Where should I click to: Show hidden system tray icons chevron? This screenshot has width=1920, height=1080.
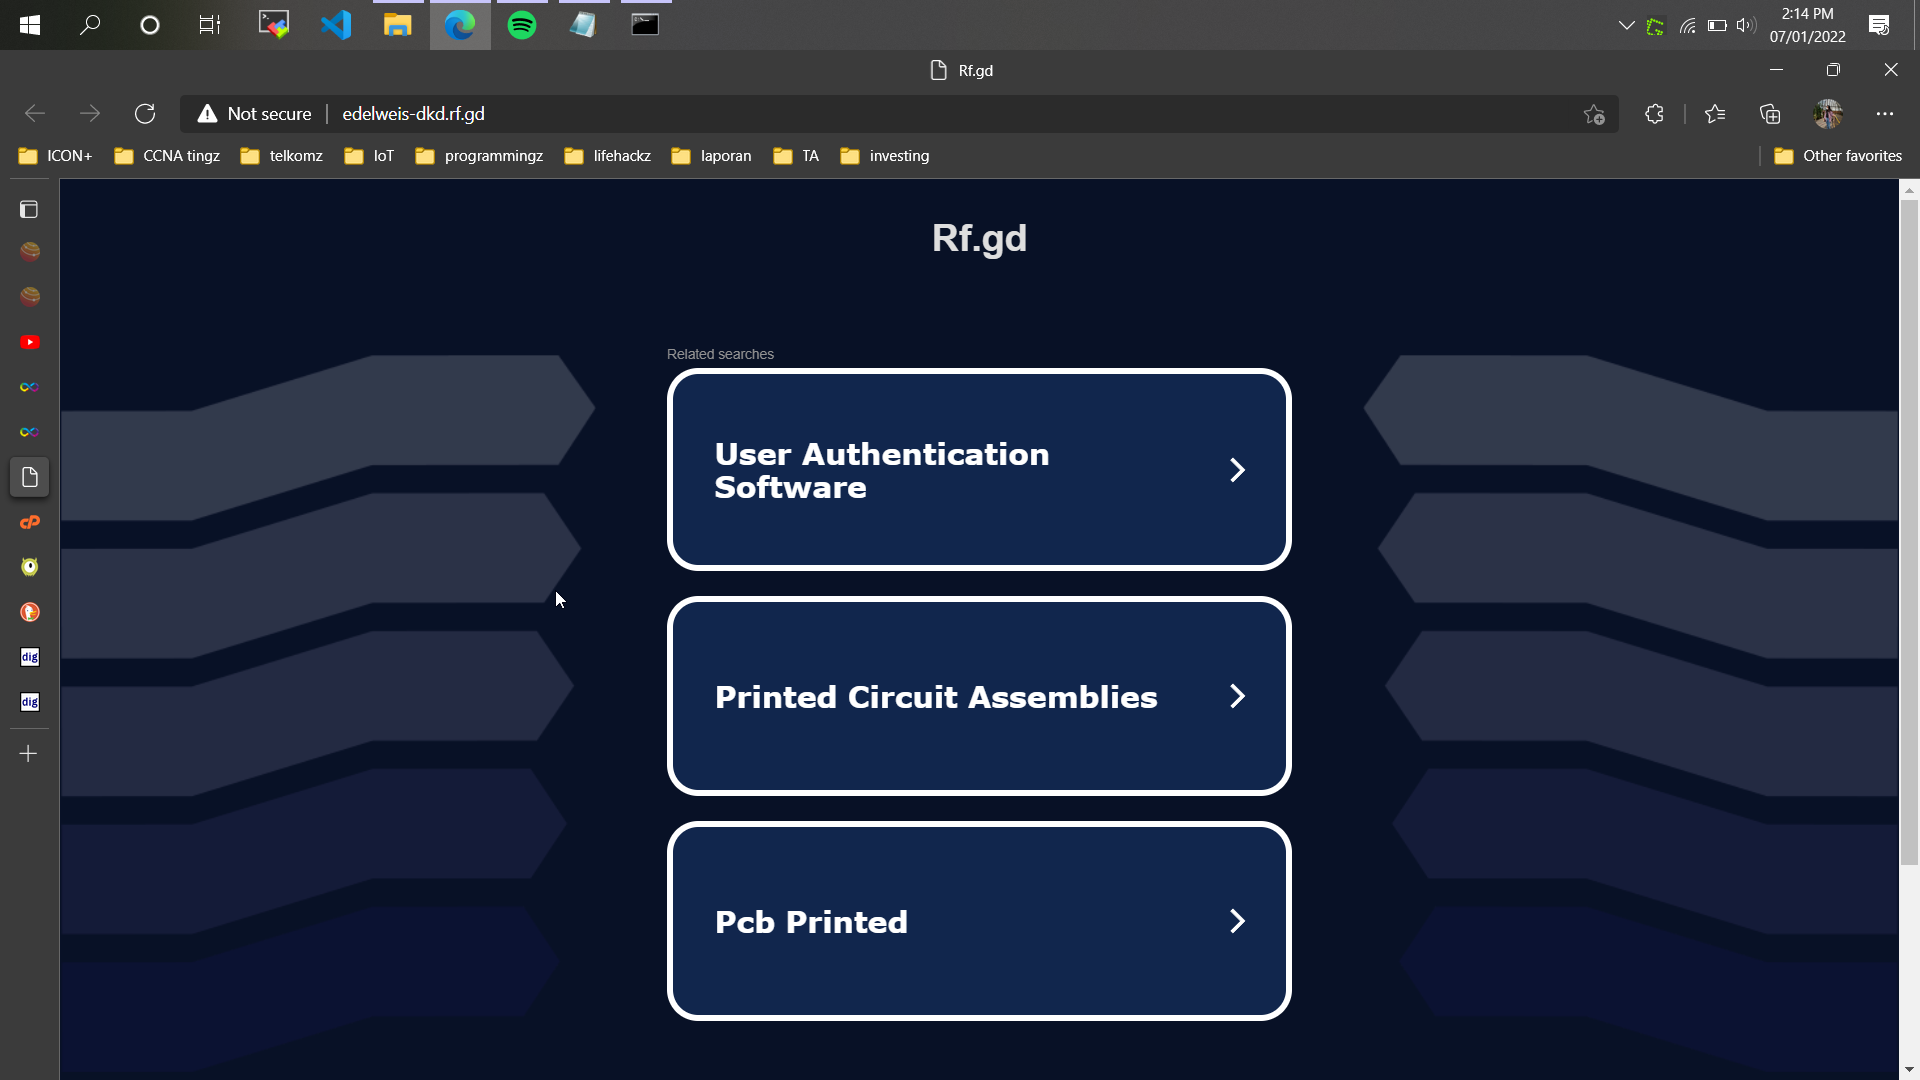pos(1626,25)
